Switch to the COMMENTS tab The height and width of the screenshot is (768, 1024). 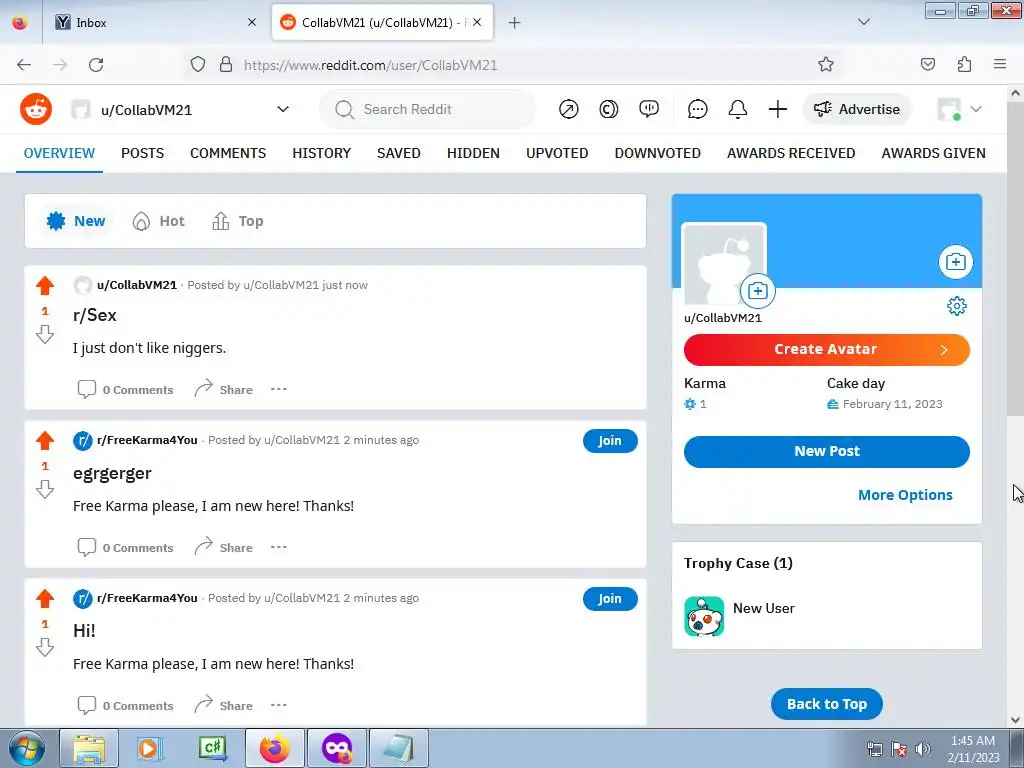point(228,153)
